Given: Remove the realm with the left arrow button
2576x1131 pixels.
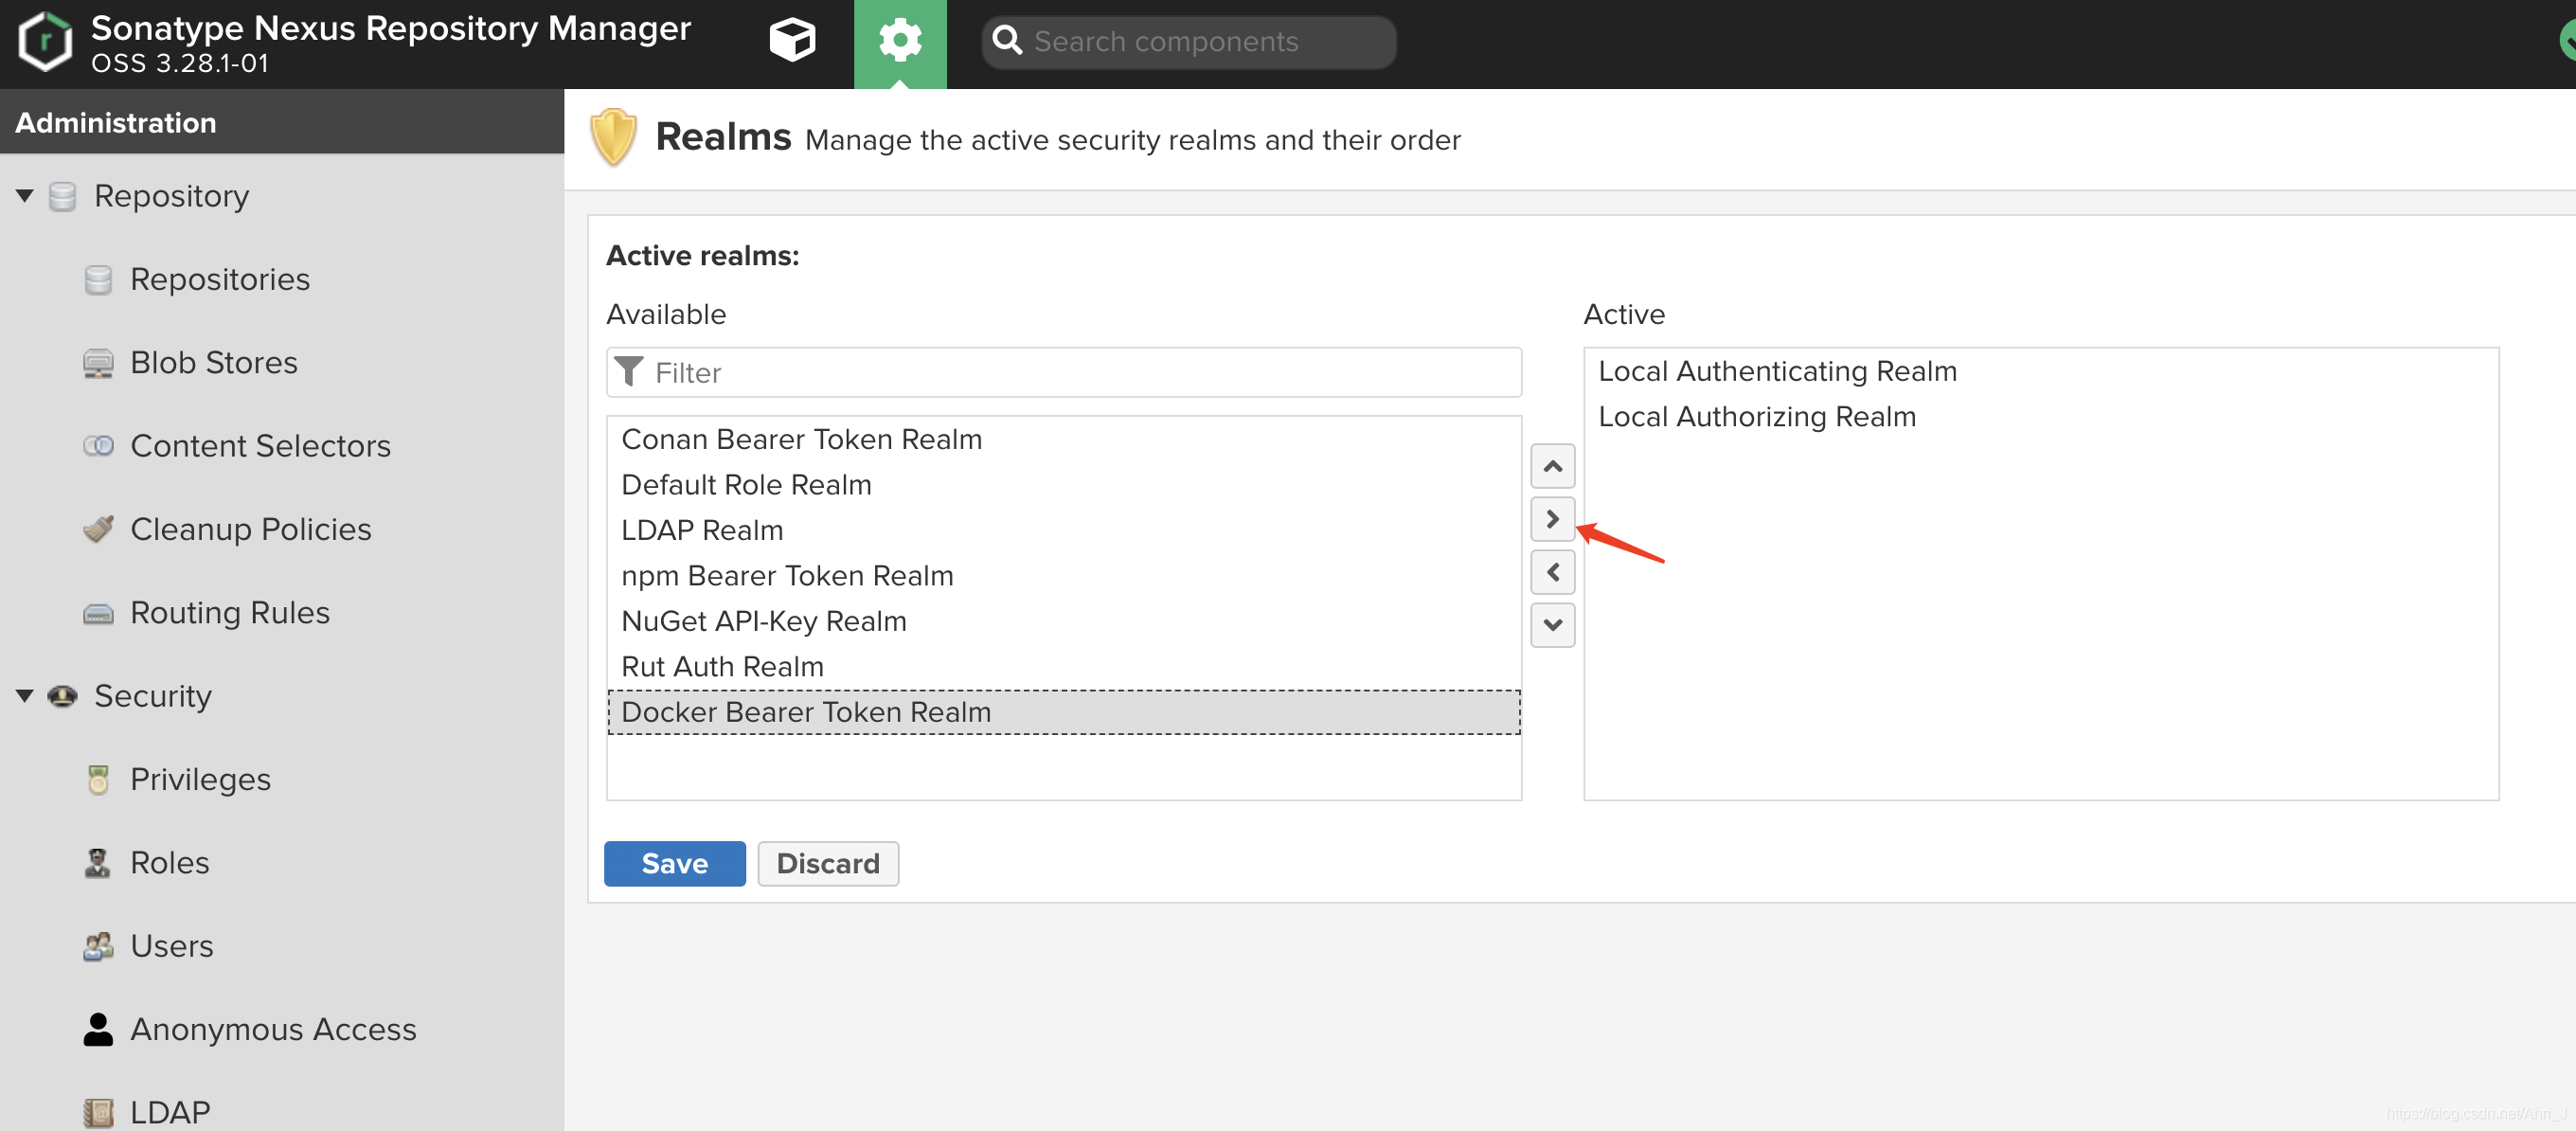Looking at the screenshot, I should click(1552, 572).
